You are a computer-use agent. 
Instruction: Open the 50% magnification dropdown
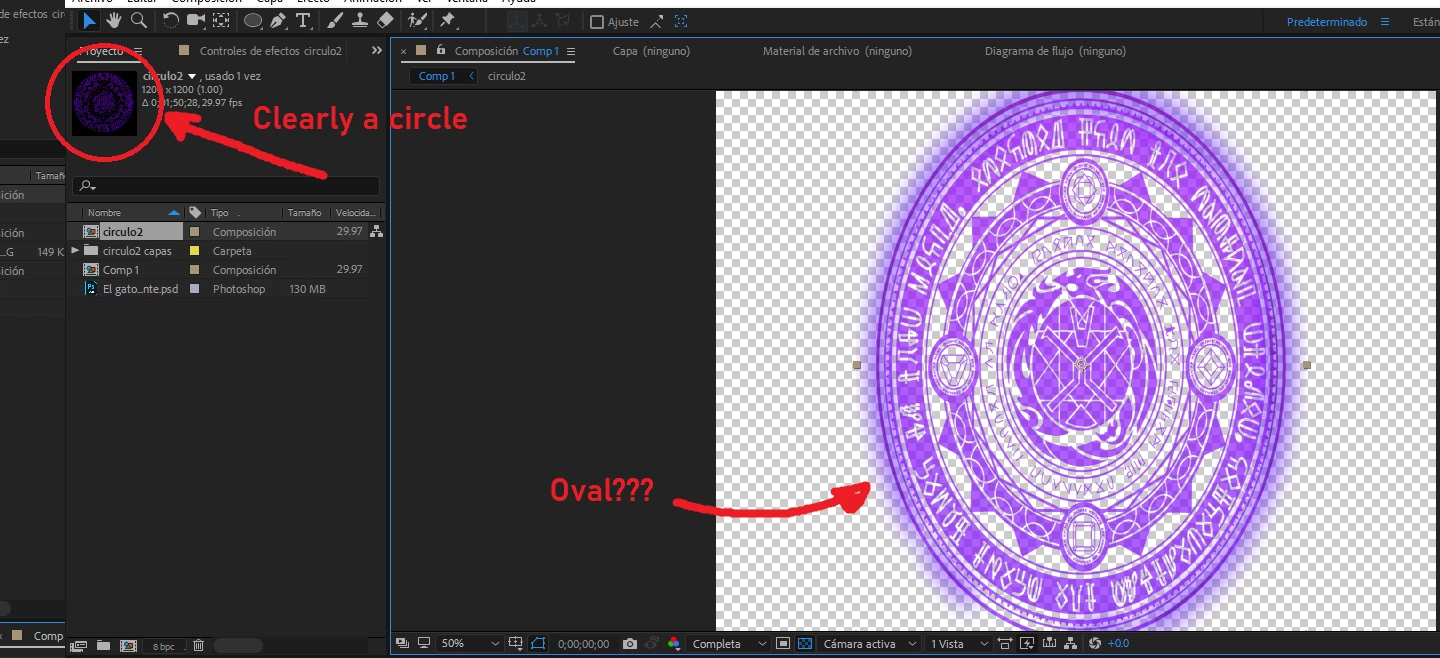tap(469, 644)
